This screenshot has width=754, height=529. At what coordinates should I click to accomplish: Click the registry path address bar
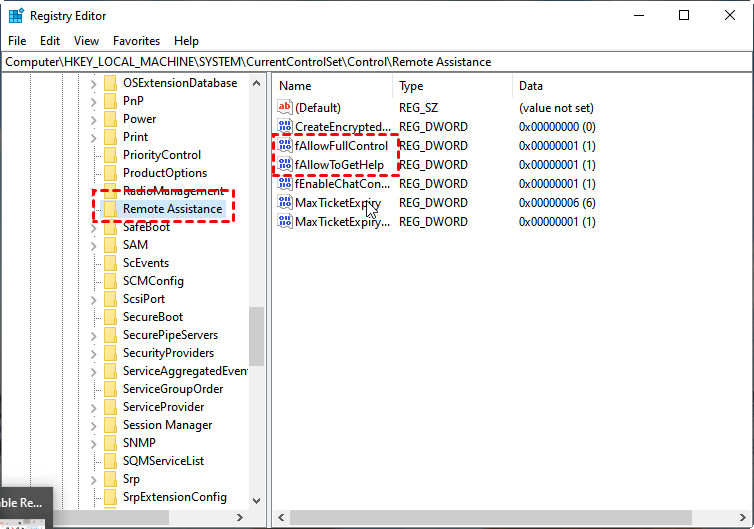(377, 62)
